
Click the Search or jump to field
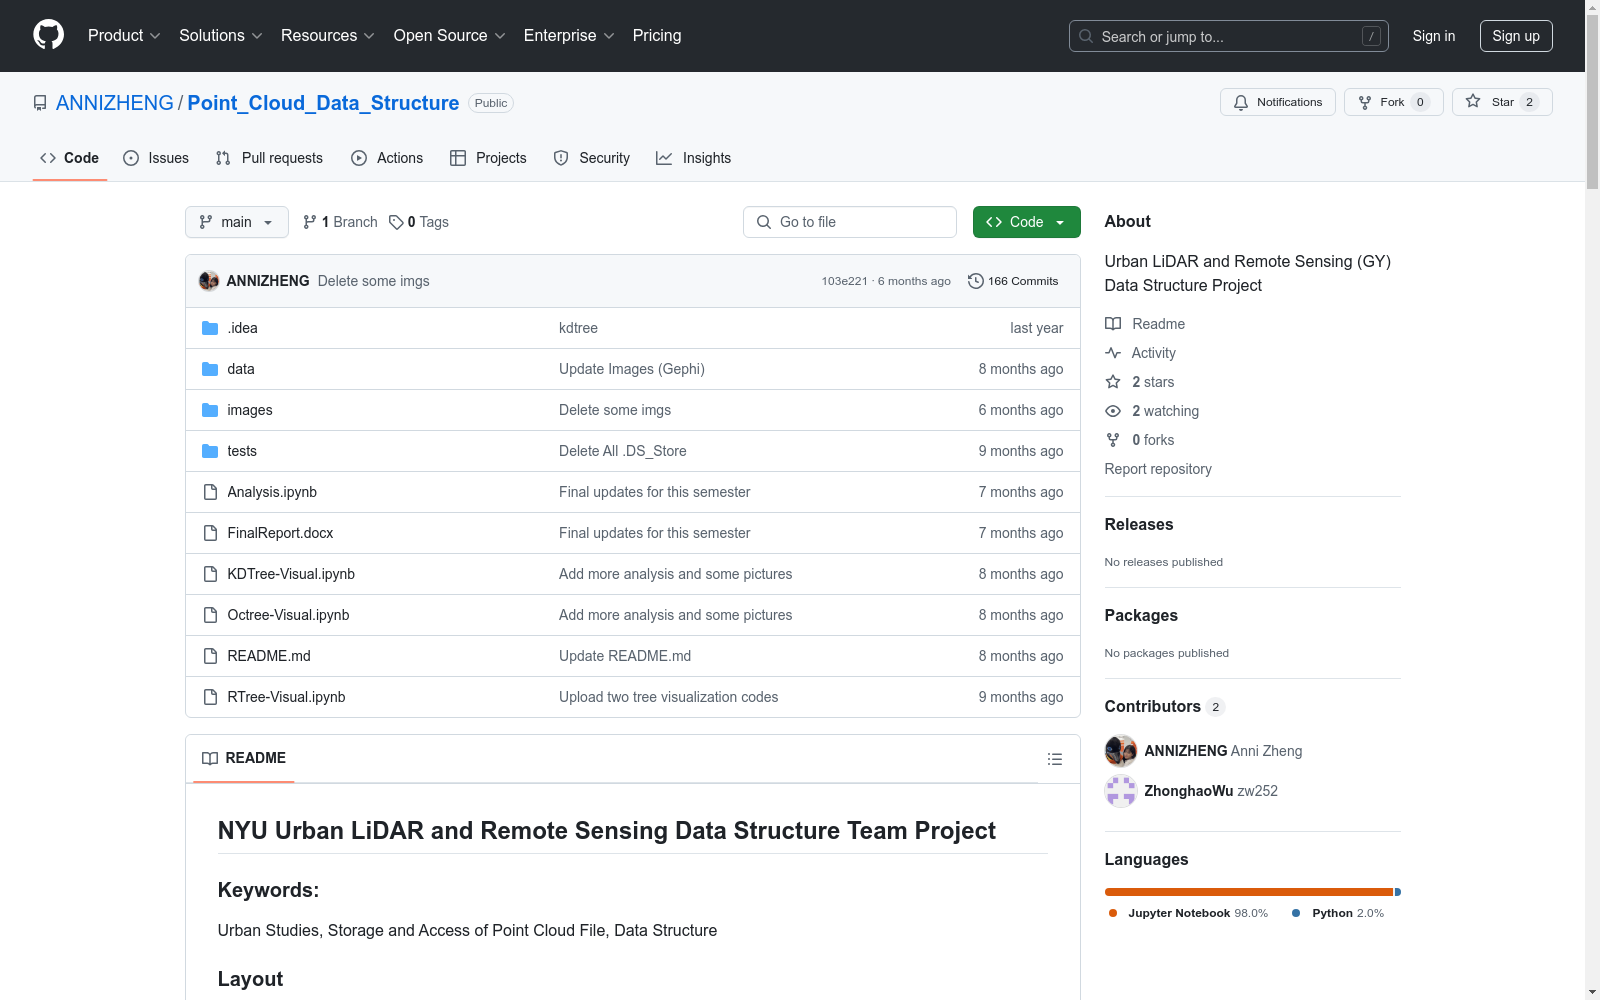[1229, 36]
